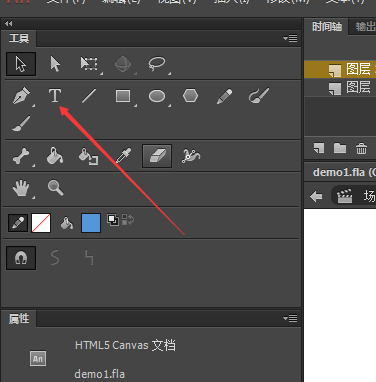Open the Properties panel options menu
This screenshot has height=382, width=376.
pos(290,318)
